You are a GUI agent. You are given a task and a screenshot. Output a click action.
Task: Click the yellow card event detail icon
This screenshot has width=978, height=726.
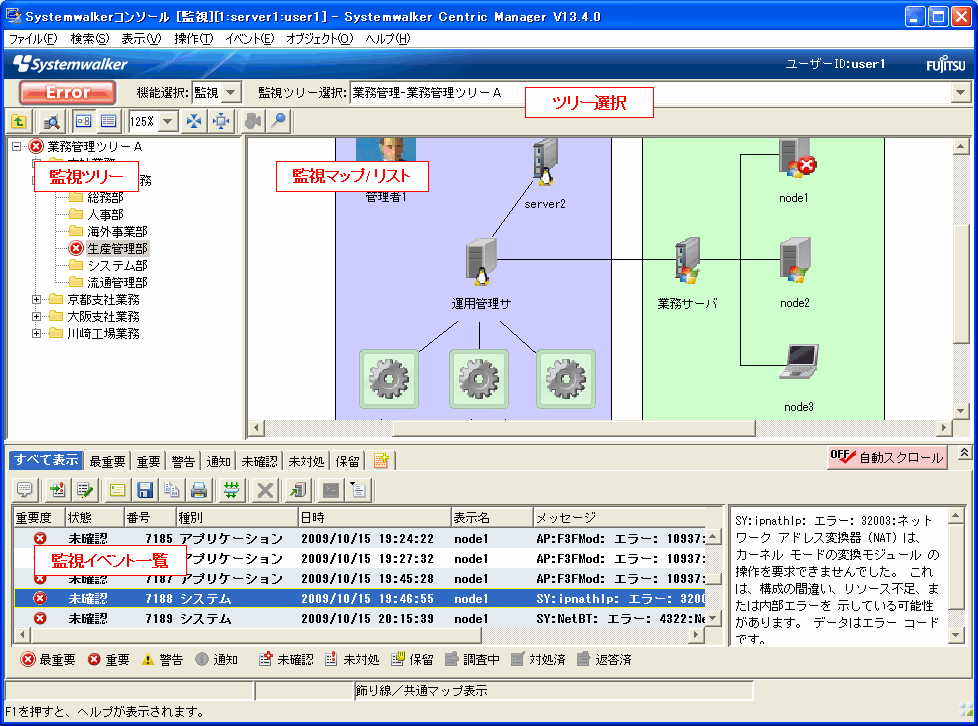pyautogui.click(x=117, y=490)
